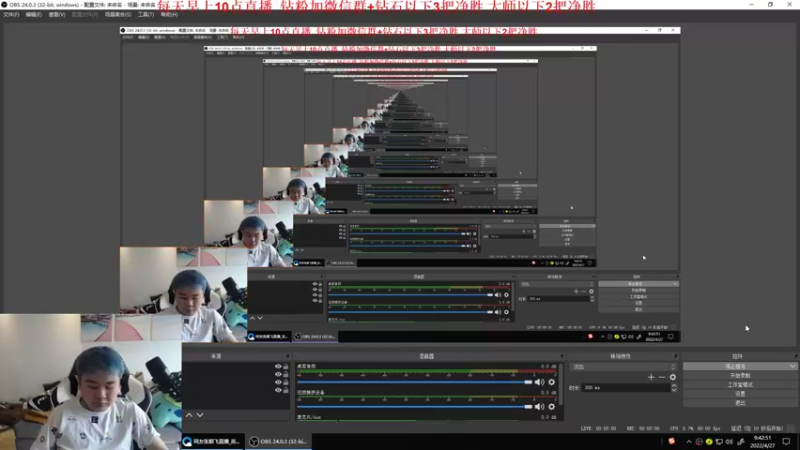
Task: Open the 配置文件(P) menu
Action: (85, 15)
